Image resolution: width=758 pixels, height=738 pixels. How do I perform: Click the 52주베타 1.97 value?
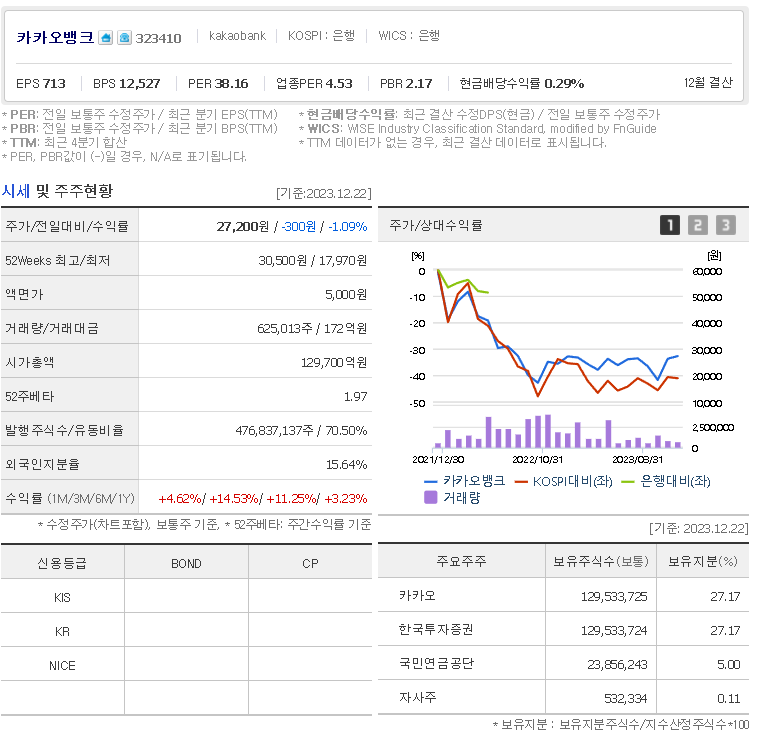point(355,397)
